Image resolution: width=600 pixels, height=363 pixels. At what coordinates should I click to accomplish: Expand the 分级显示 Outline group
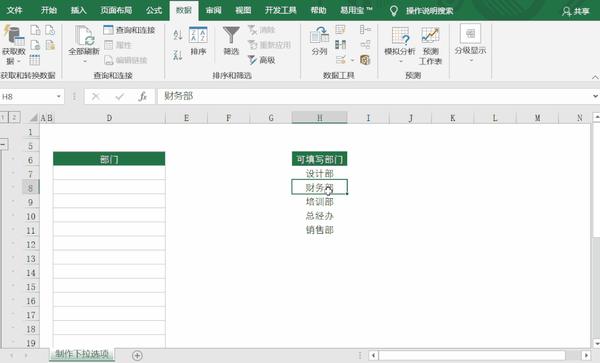click(471, 44)
